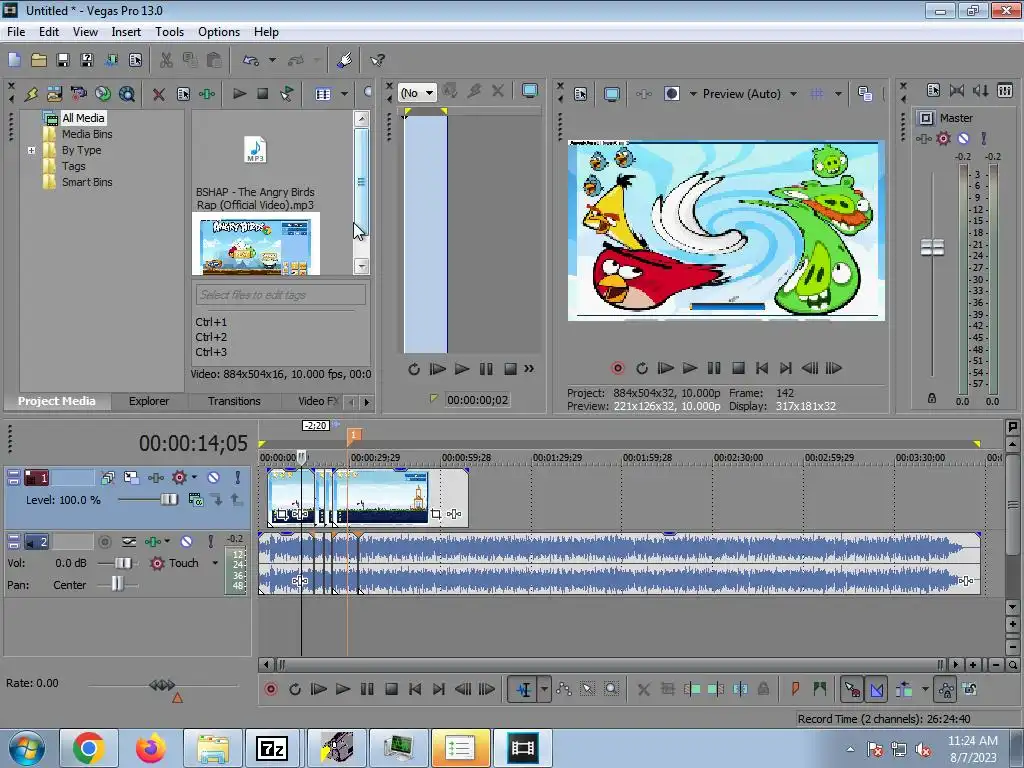The image size is (1024, 768).
Task: Open the Undo history dropdown arrow
Action: point(272,60)
